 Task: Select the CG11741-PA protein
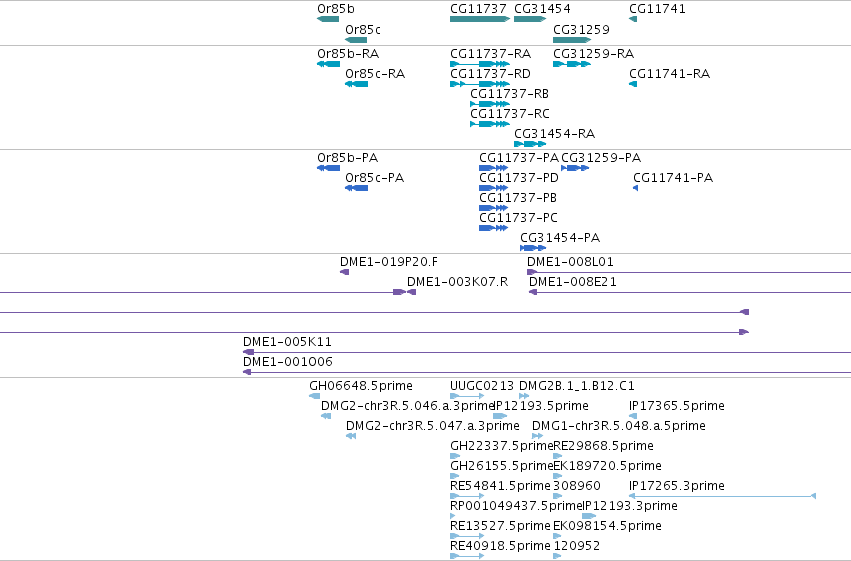click(636, 188)
